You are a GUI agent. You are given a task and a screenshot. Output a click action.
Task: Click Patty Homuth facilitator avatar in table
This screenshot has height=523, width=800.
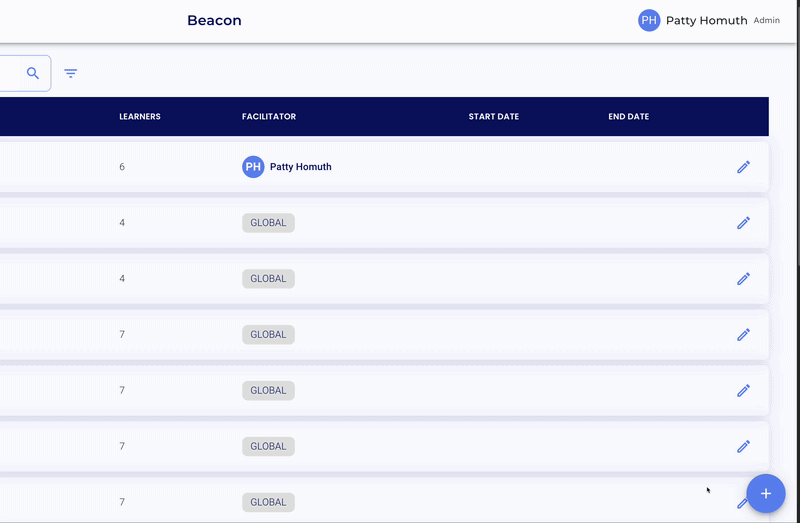click(253, 167)
